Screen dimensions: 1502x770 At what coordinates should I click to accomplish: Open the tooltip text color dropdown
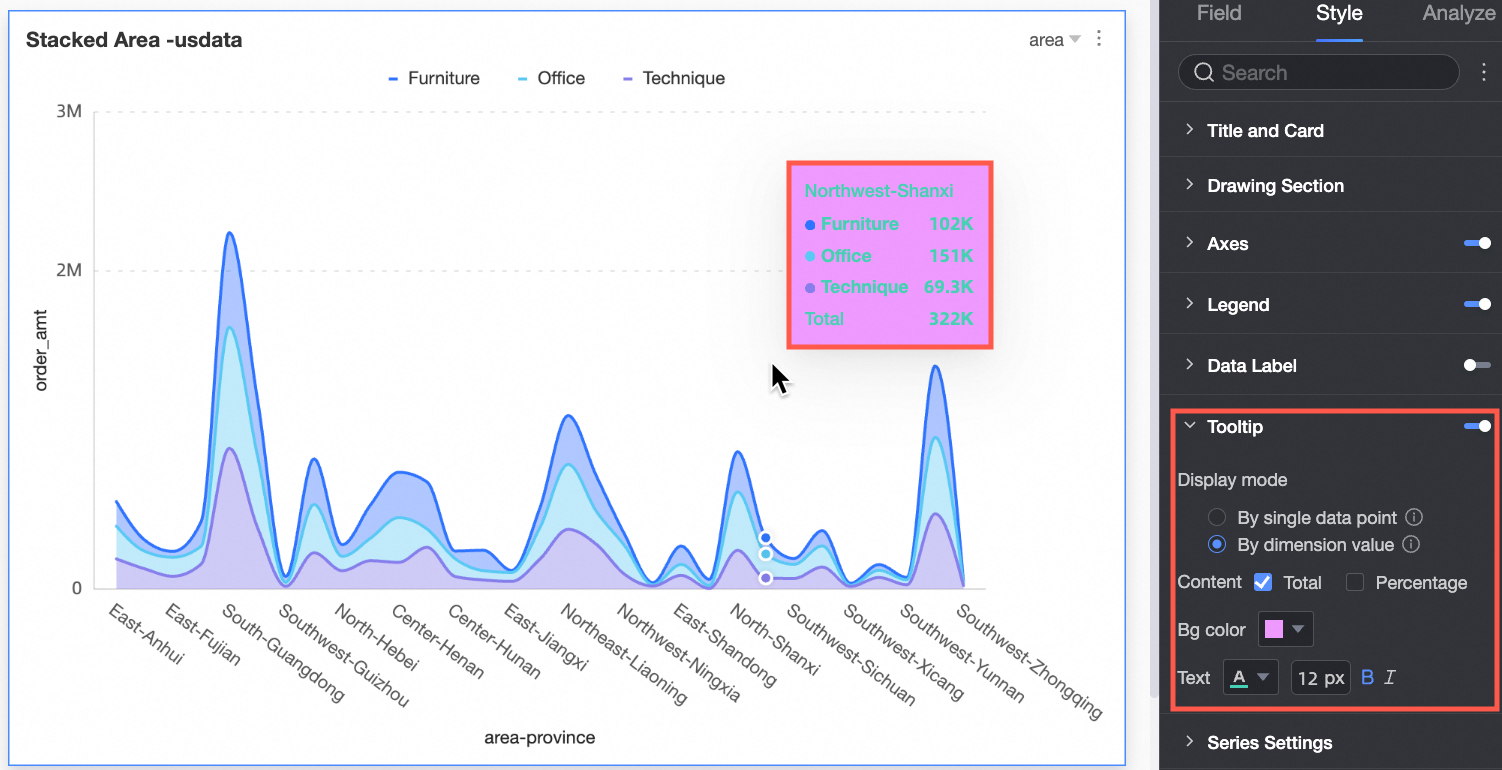tap(1263, 677)
